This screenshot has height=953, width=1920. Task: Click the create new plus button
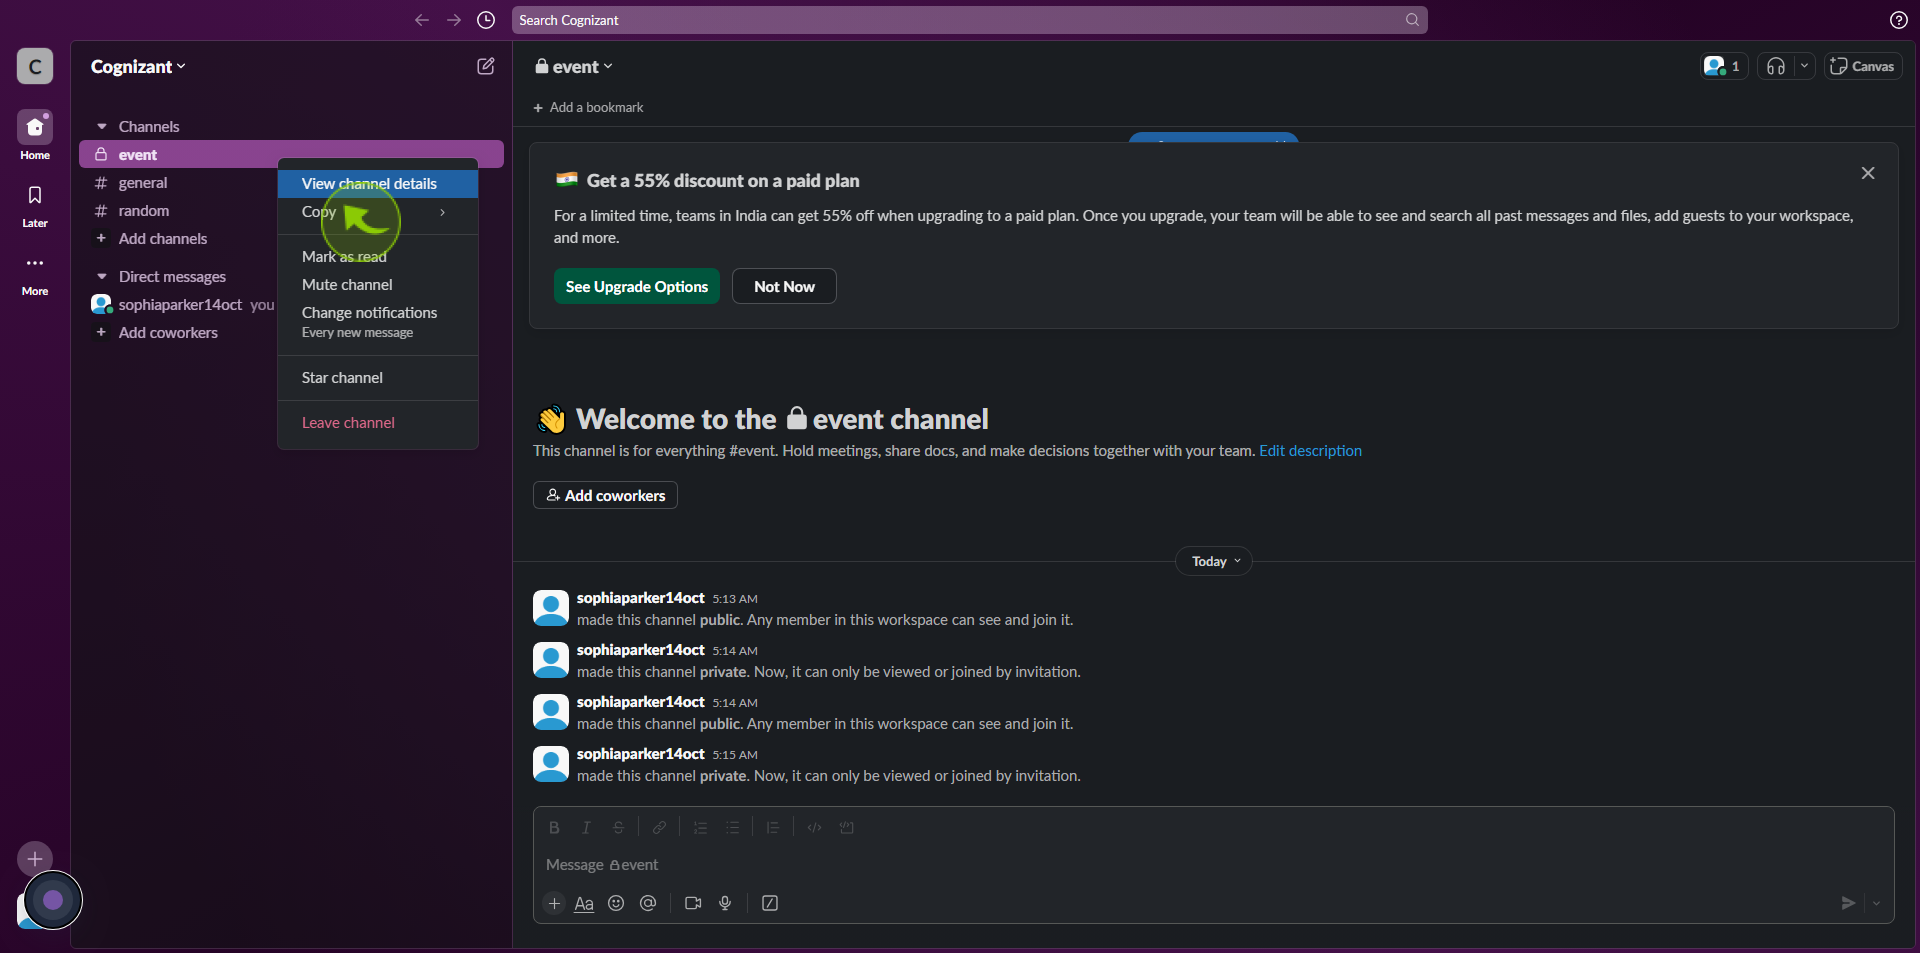click(35, 858)
